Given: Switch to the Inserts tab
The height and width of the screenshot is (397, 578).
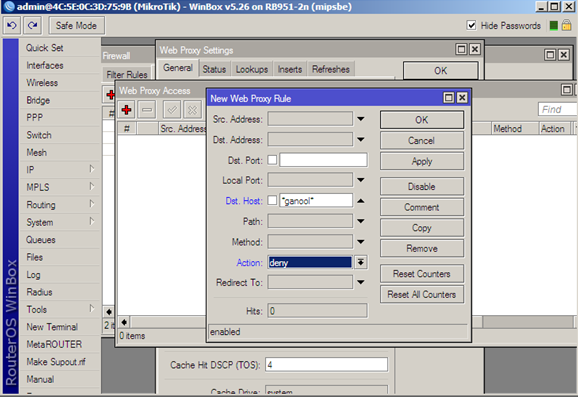Looking at the screenshot, I should click(x=290, y=69).
